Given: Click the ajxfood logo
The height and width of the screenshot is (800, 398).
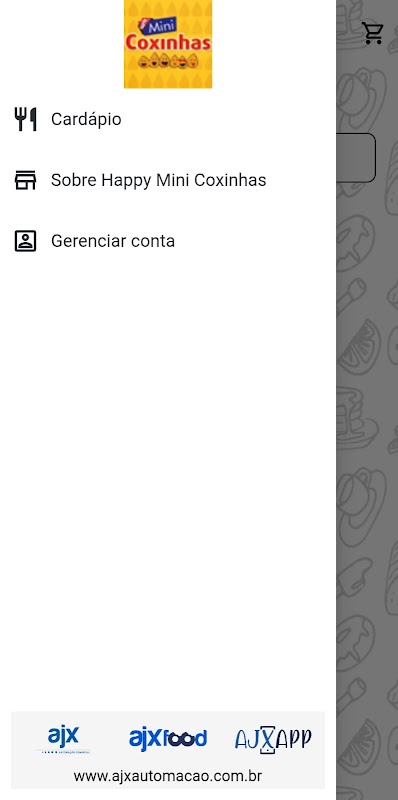Looking at the screenshot, I should [x=167, y=739].
